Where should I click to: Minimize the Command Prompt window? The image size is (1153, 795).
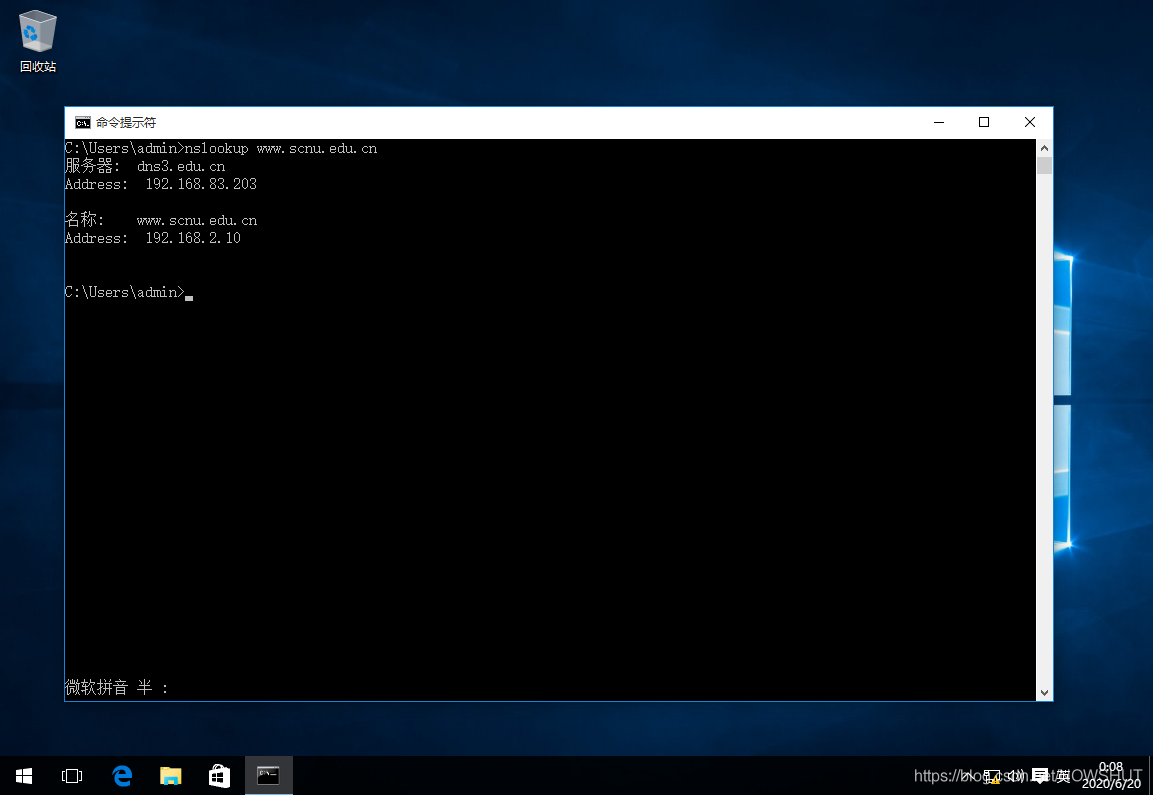point(938,122)
